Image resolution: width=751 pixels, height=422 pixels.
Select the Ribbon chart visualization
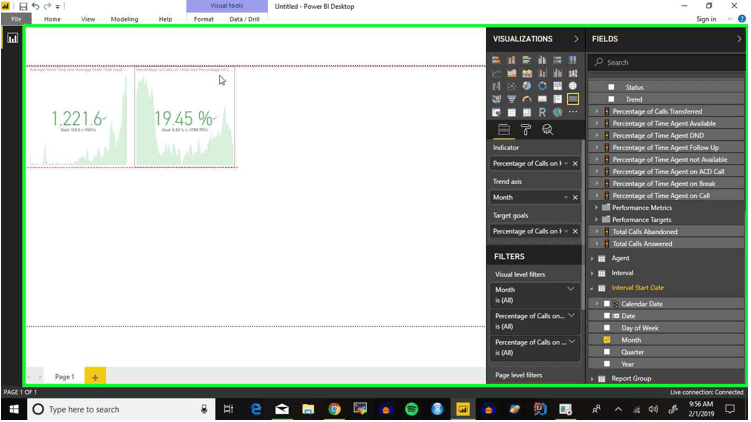click(x=573, y=73)
